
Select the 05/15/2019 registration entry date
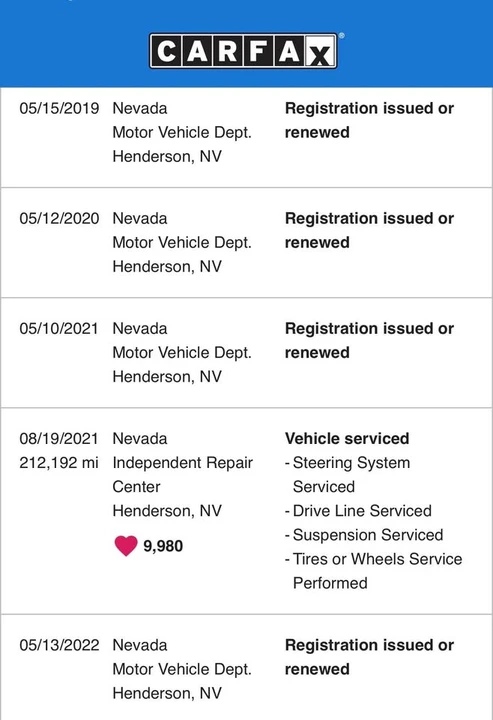[59, 108]
